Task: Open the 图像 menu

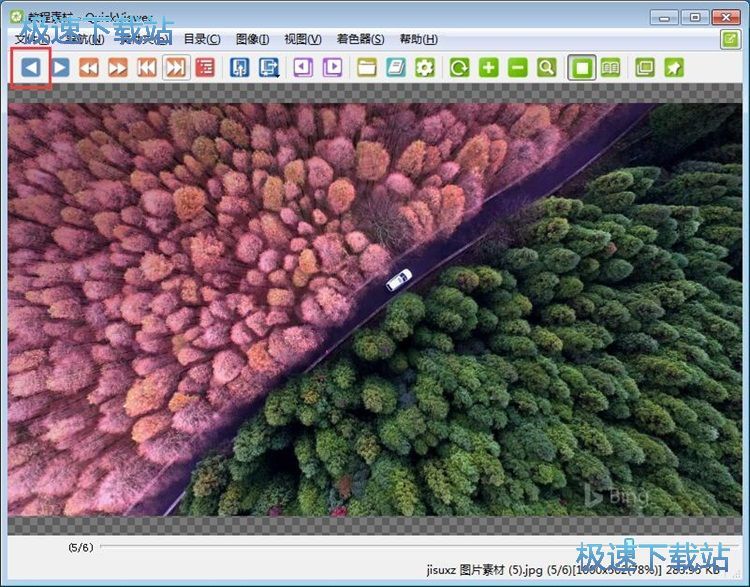Action: (252, 39)
